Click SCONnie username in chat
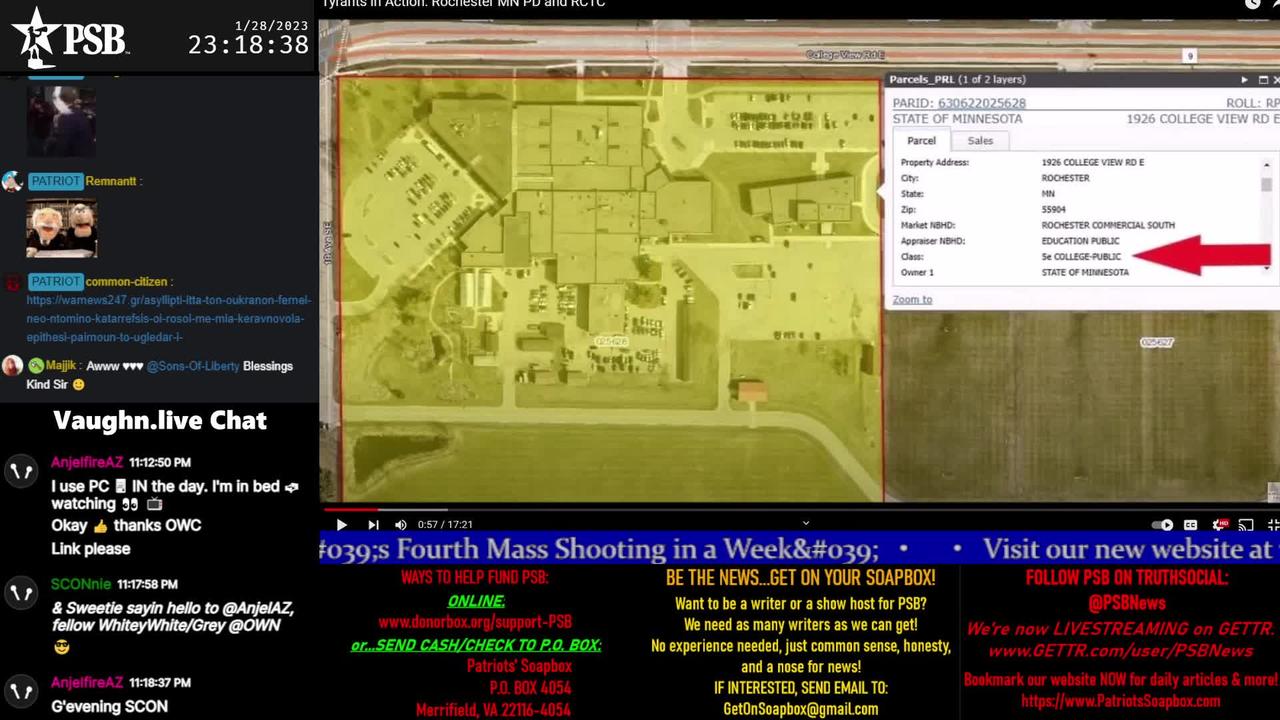Viewport: 1280px width, 720px height. point(81,584)
